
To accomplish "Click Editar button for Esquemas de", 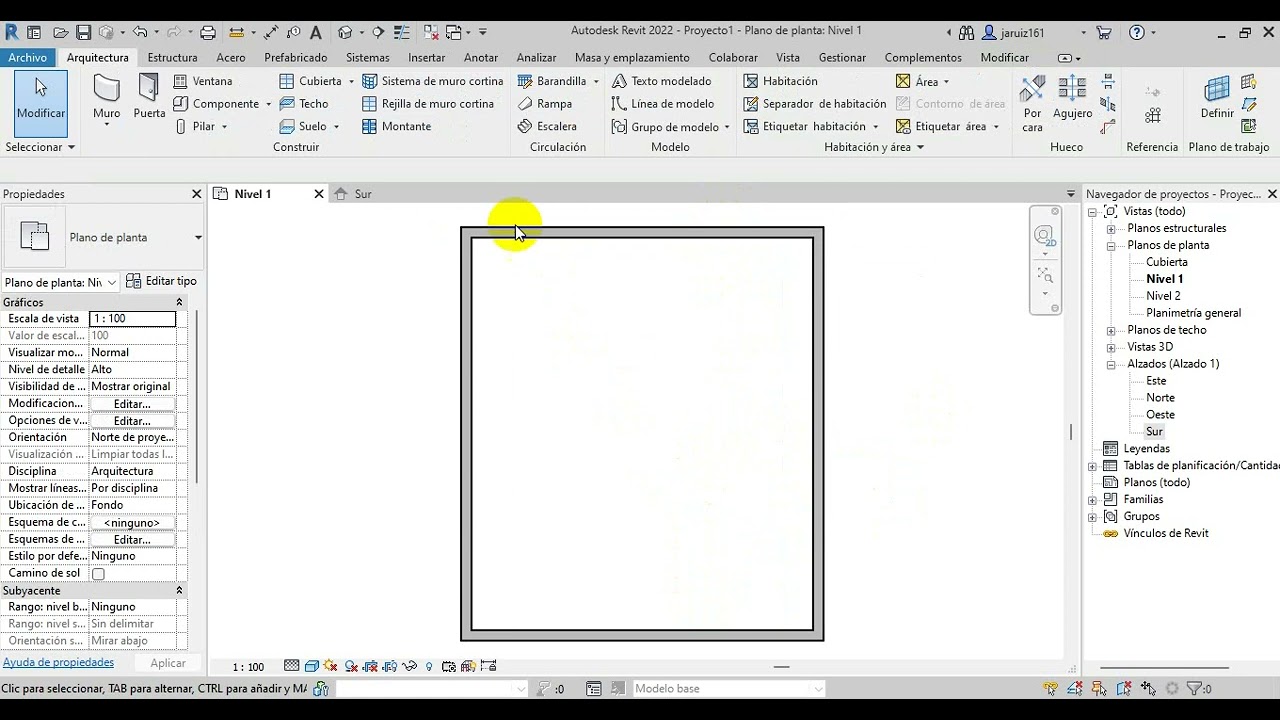I will tap(132, 540).
